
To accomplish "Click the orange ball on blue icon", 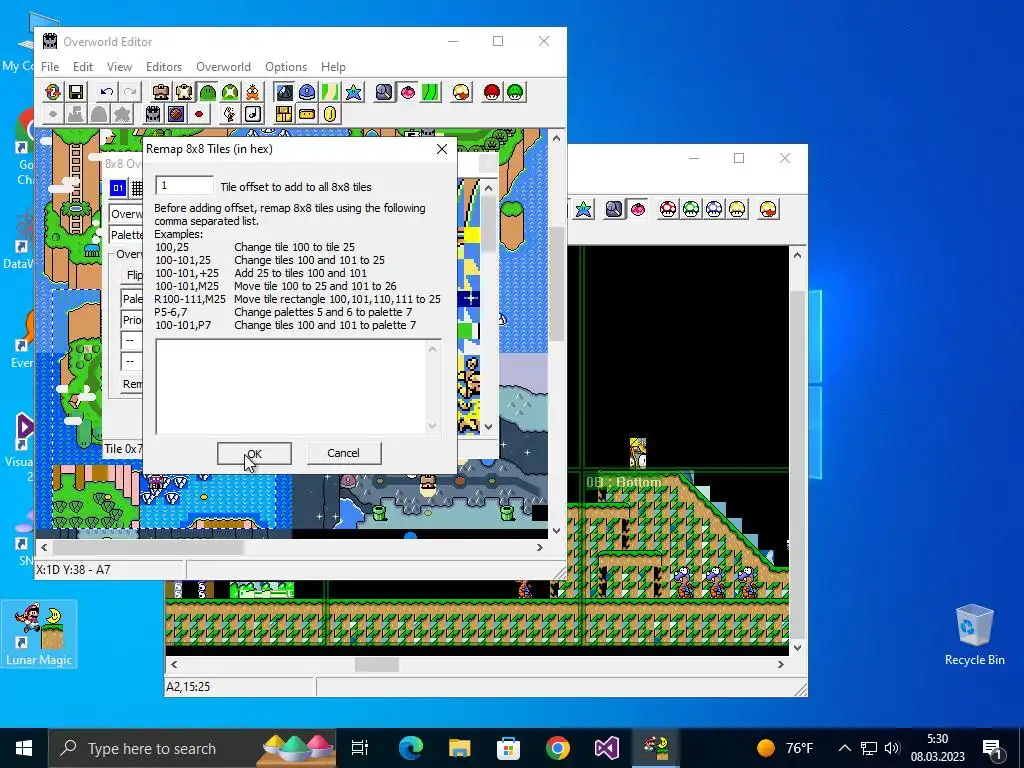I will pyautogui.click(x=176, y=114).
